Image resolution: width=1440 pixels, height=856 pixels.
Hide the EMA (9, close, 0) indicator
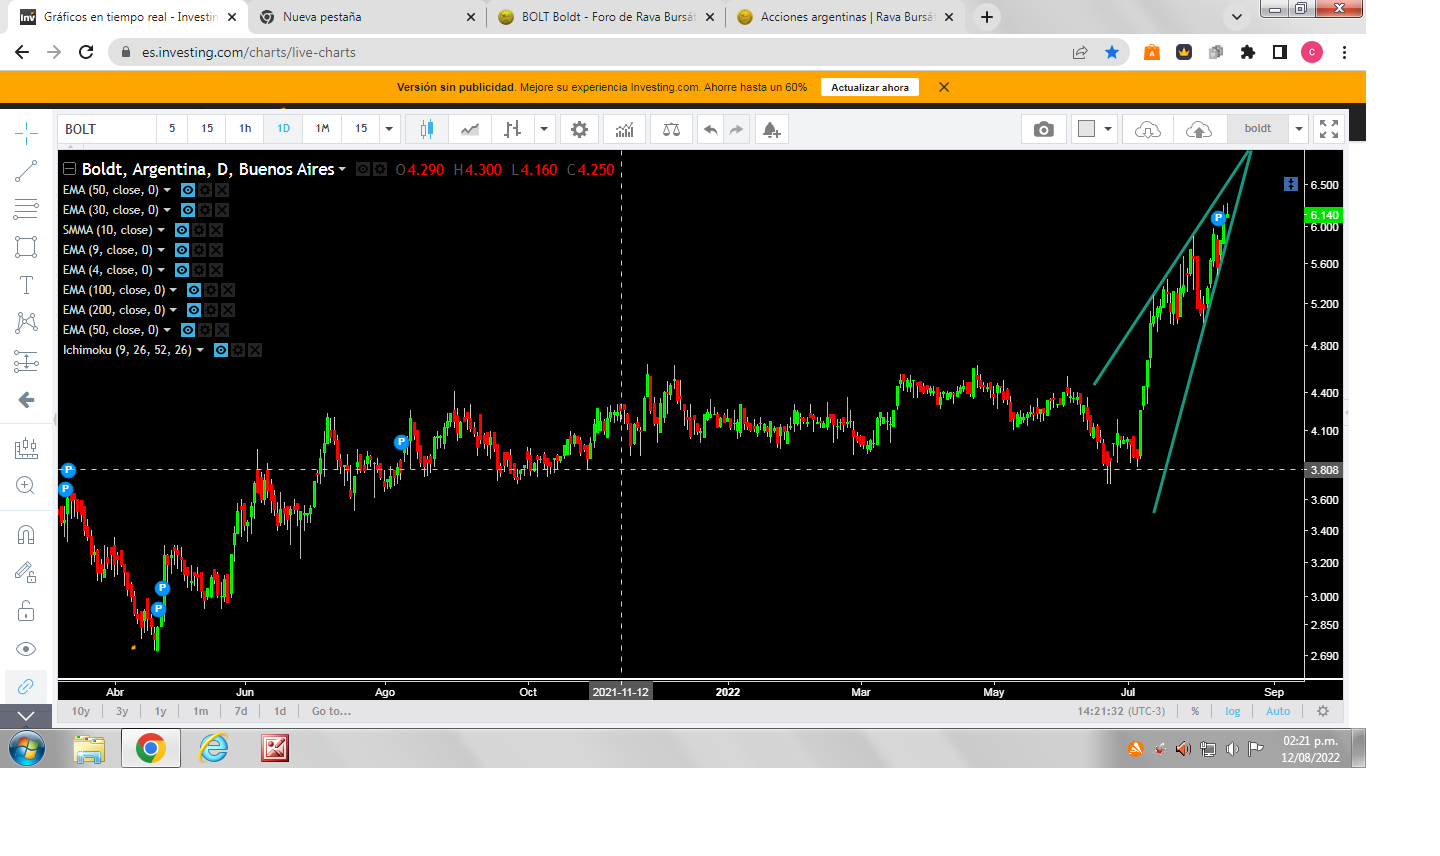pyautogui.click(x=182, y=250)
